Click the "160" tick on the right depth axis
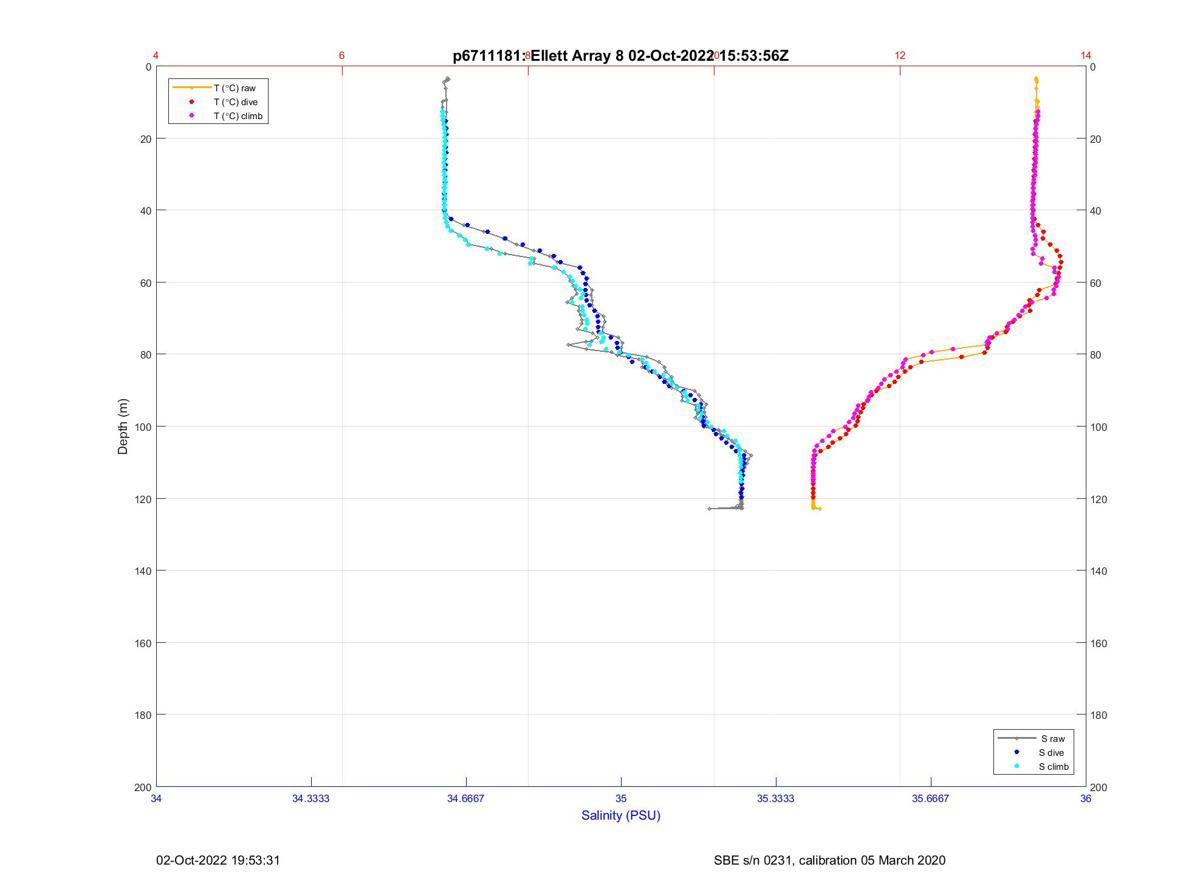 [1099, 643]
